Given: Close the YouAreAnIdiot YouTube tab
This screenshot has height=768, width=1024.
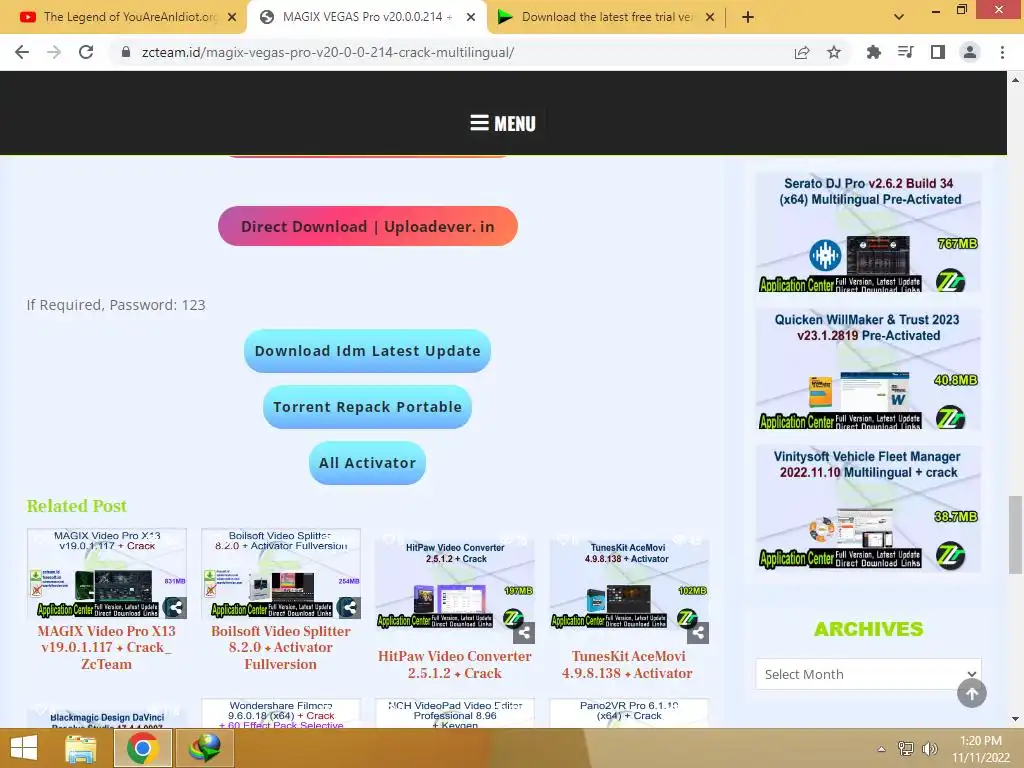Looking at the screenshot, I should 232,18.
